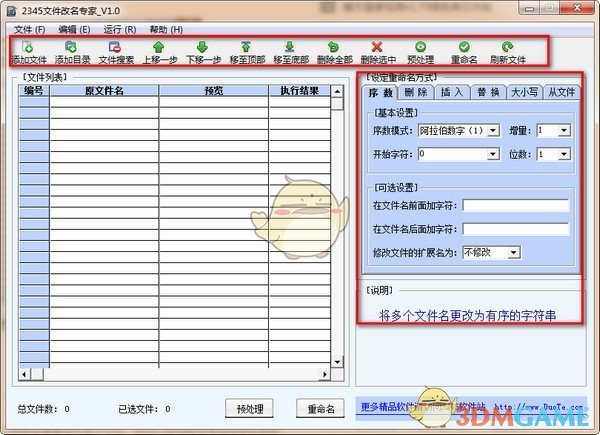Expand the 位数 dropdown
Screen dimensions: 600x435
point(564,155)
